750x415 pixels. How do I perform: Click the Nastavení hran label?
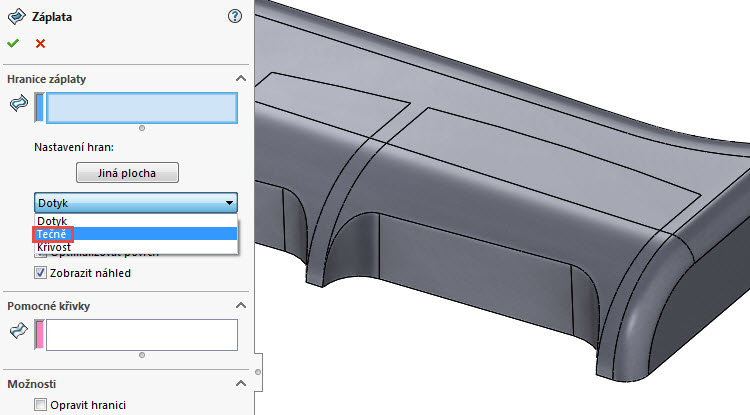[x=74, y=147]
